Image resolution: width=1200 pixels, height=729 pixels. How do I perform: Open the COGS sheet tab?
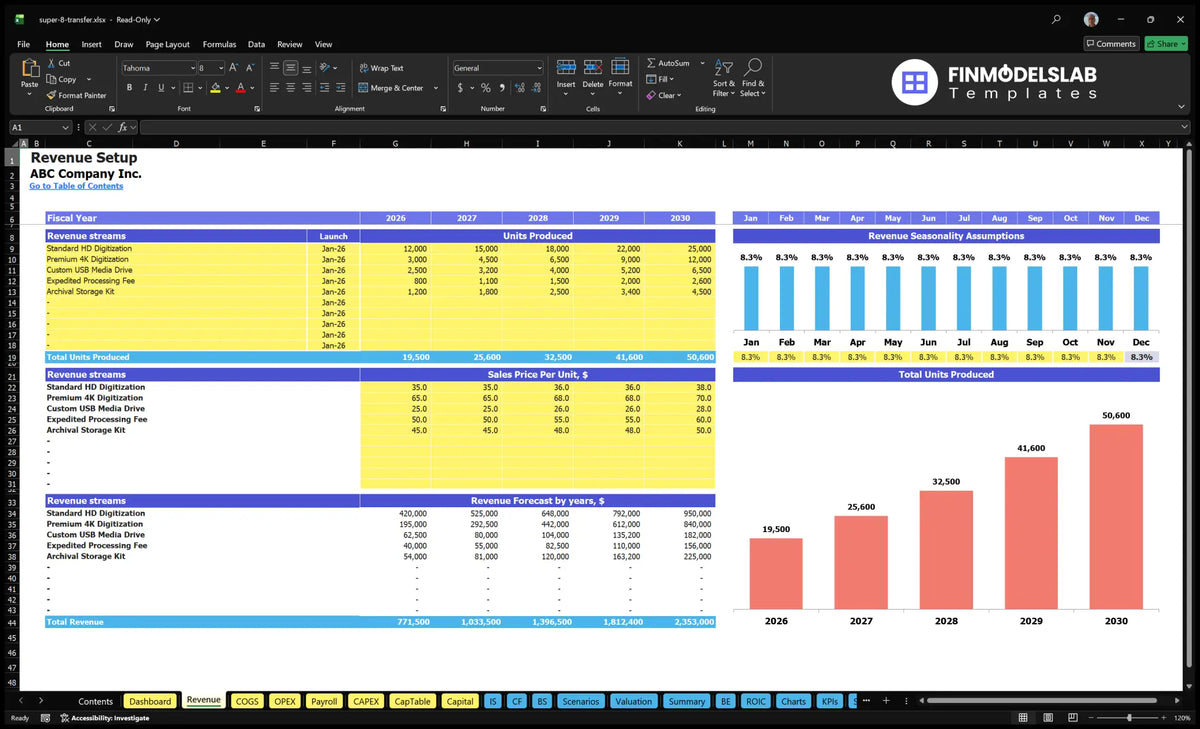pos(247,701)
